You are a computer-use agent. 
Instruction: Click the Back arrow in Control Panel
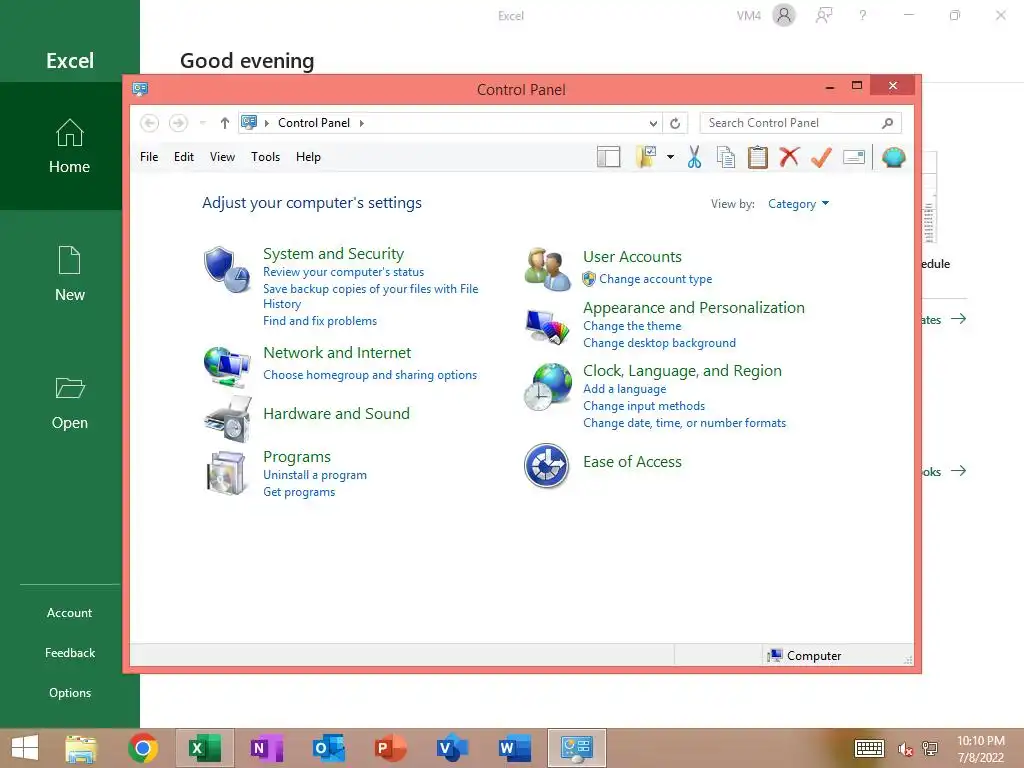coord(150,123)
